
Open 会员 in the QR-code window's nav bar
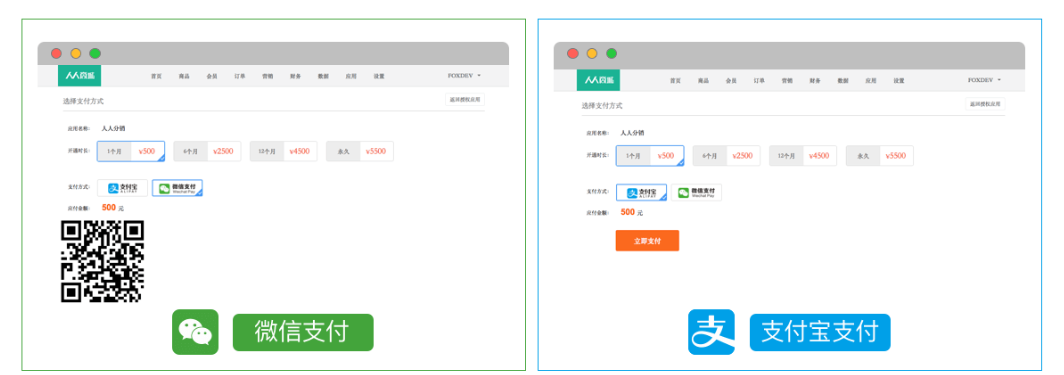[212, 77]
